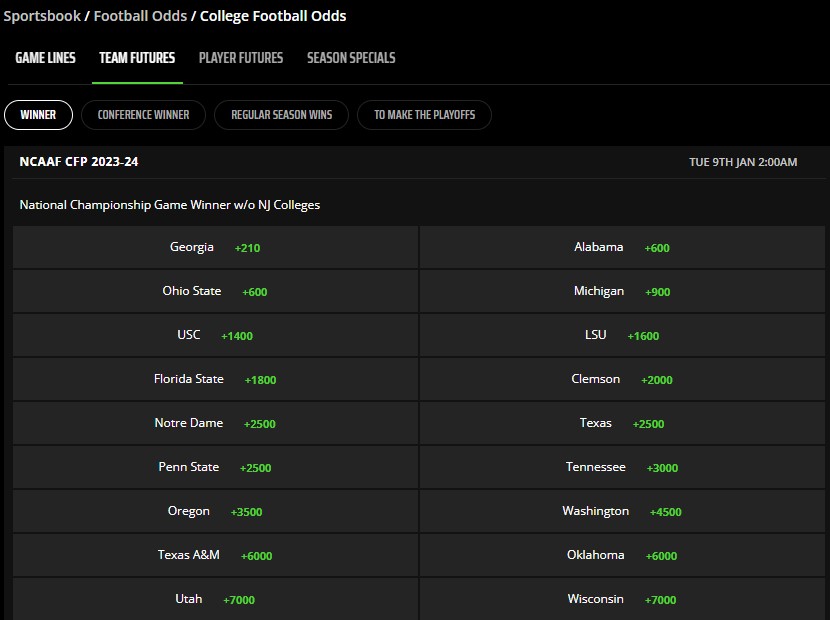
Task: Switch to the Season Specials tab
Action: click(351, 58)
